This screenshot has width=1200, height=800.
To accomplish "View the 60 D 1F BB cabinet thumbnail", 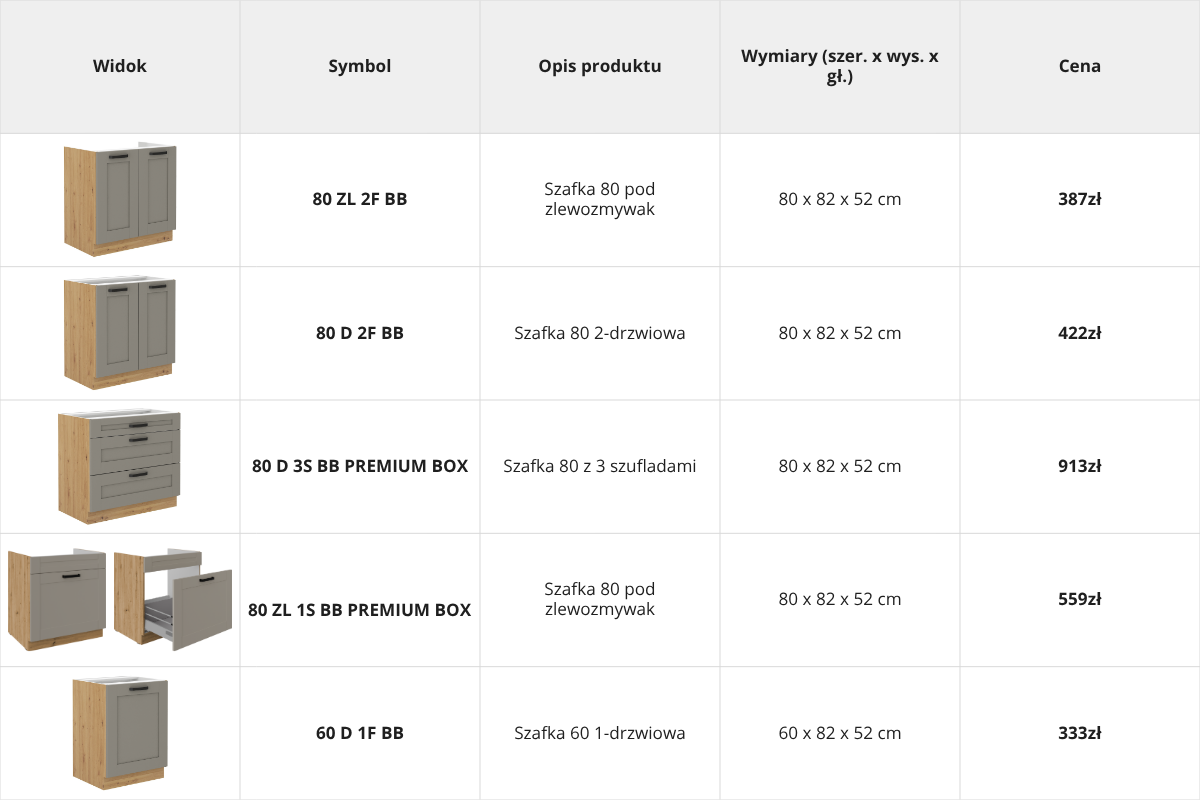I will [120, 733].
